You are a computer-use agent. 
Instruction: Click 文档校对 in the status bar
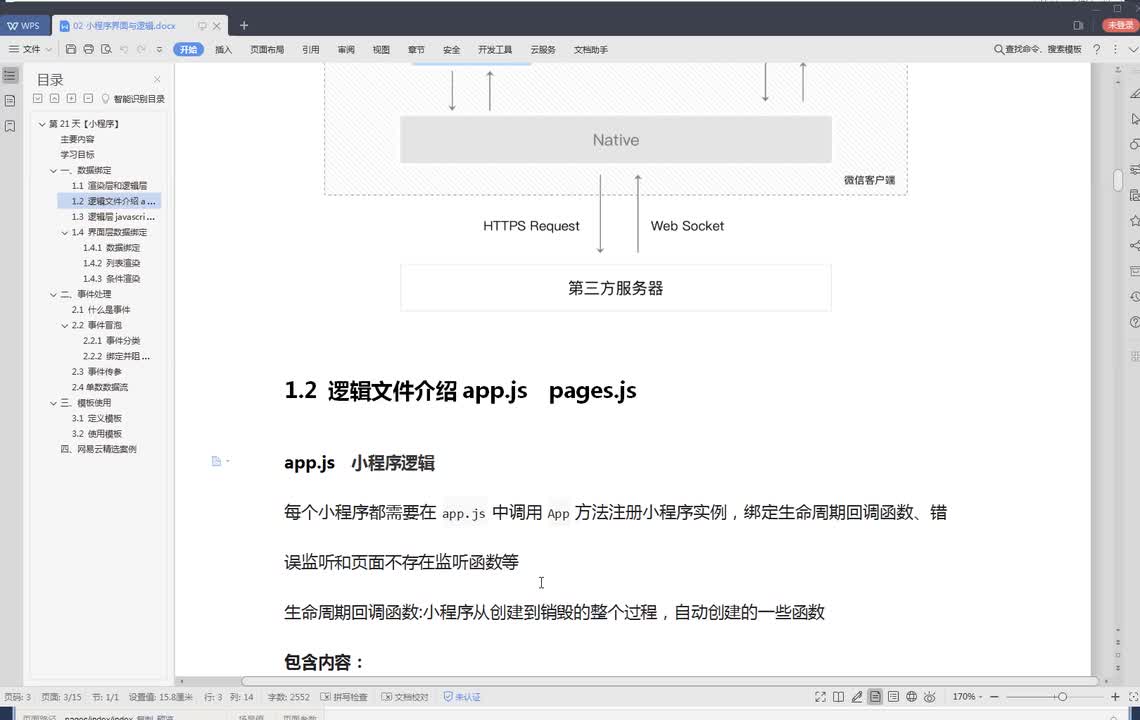(405, 697)
